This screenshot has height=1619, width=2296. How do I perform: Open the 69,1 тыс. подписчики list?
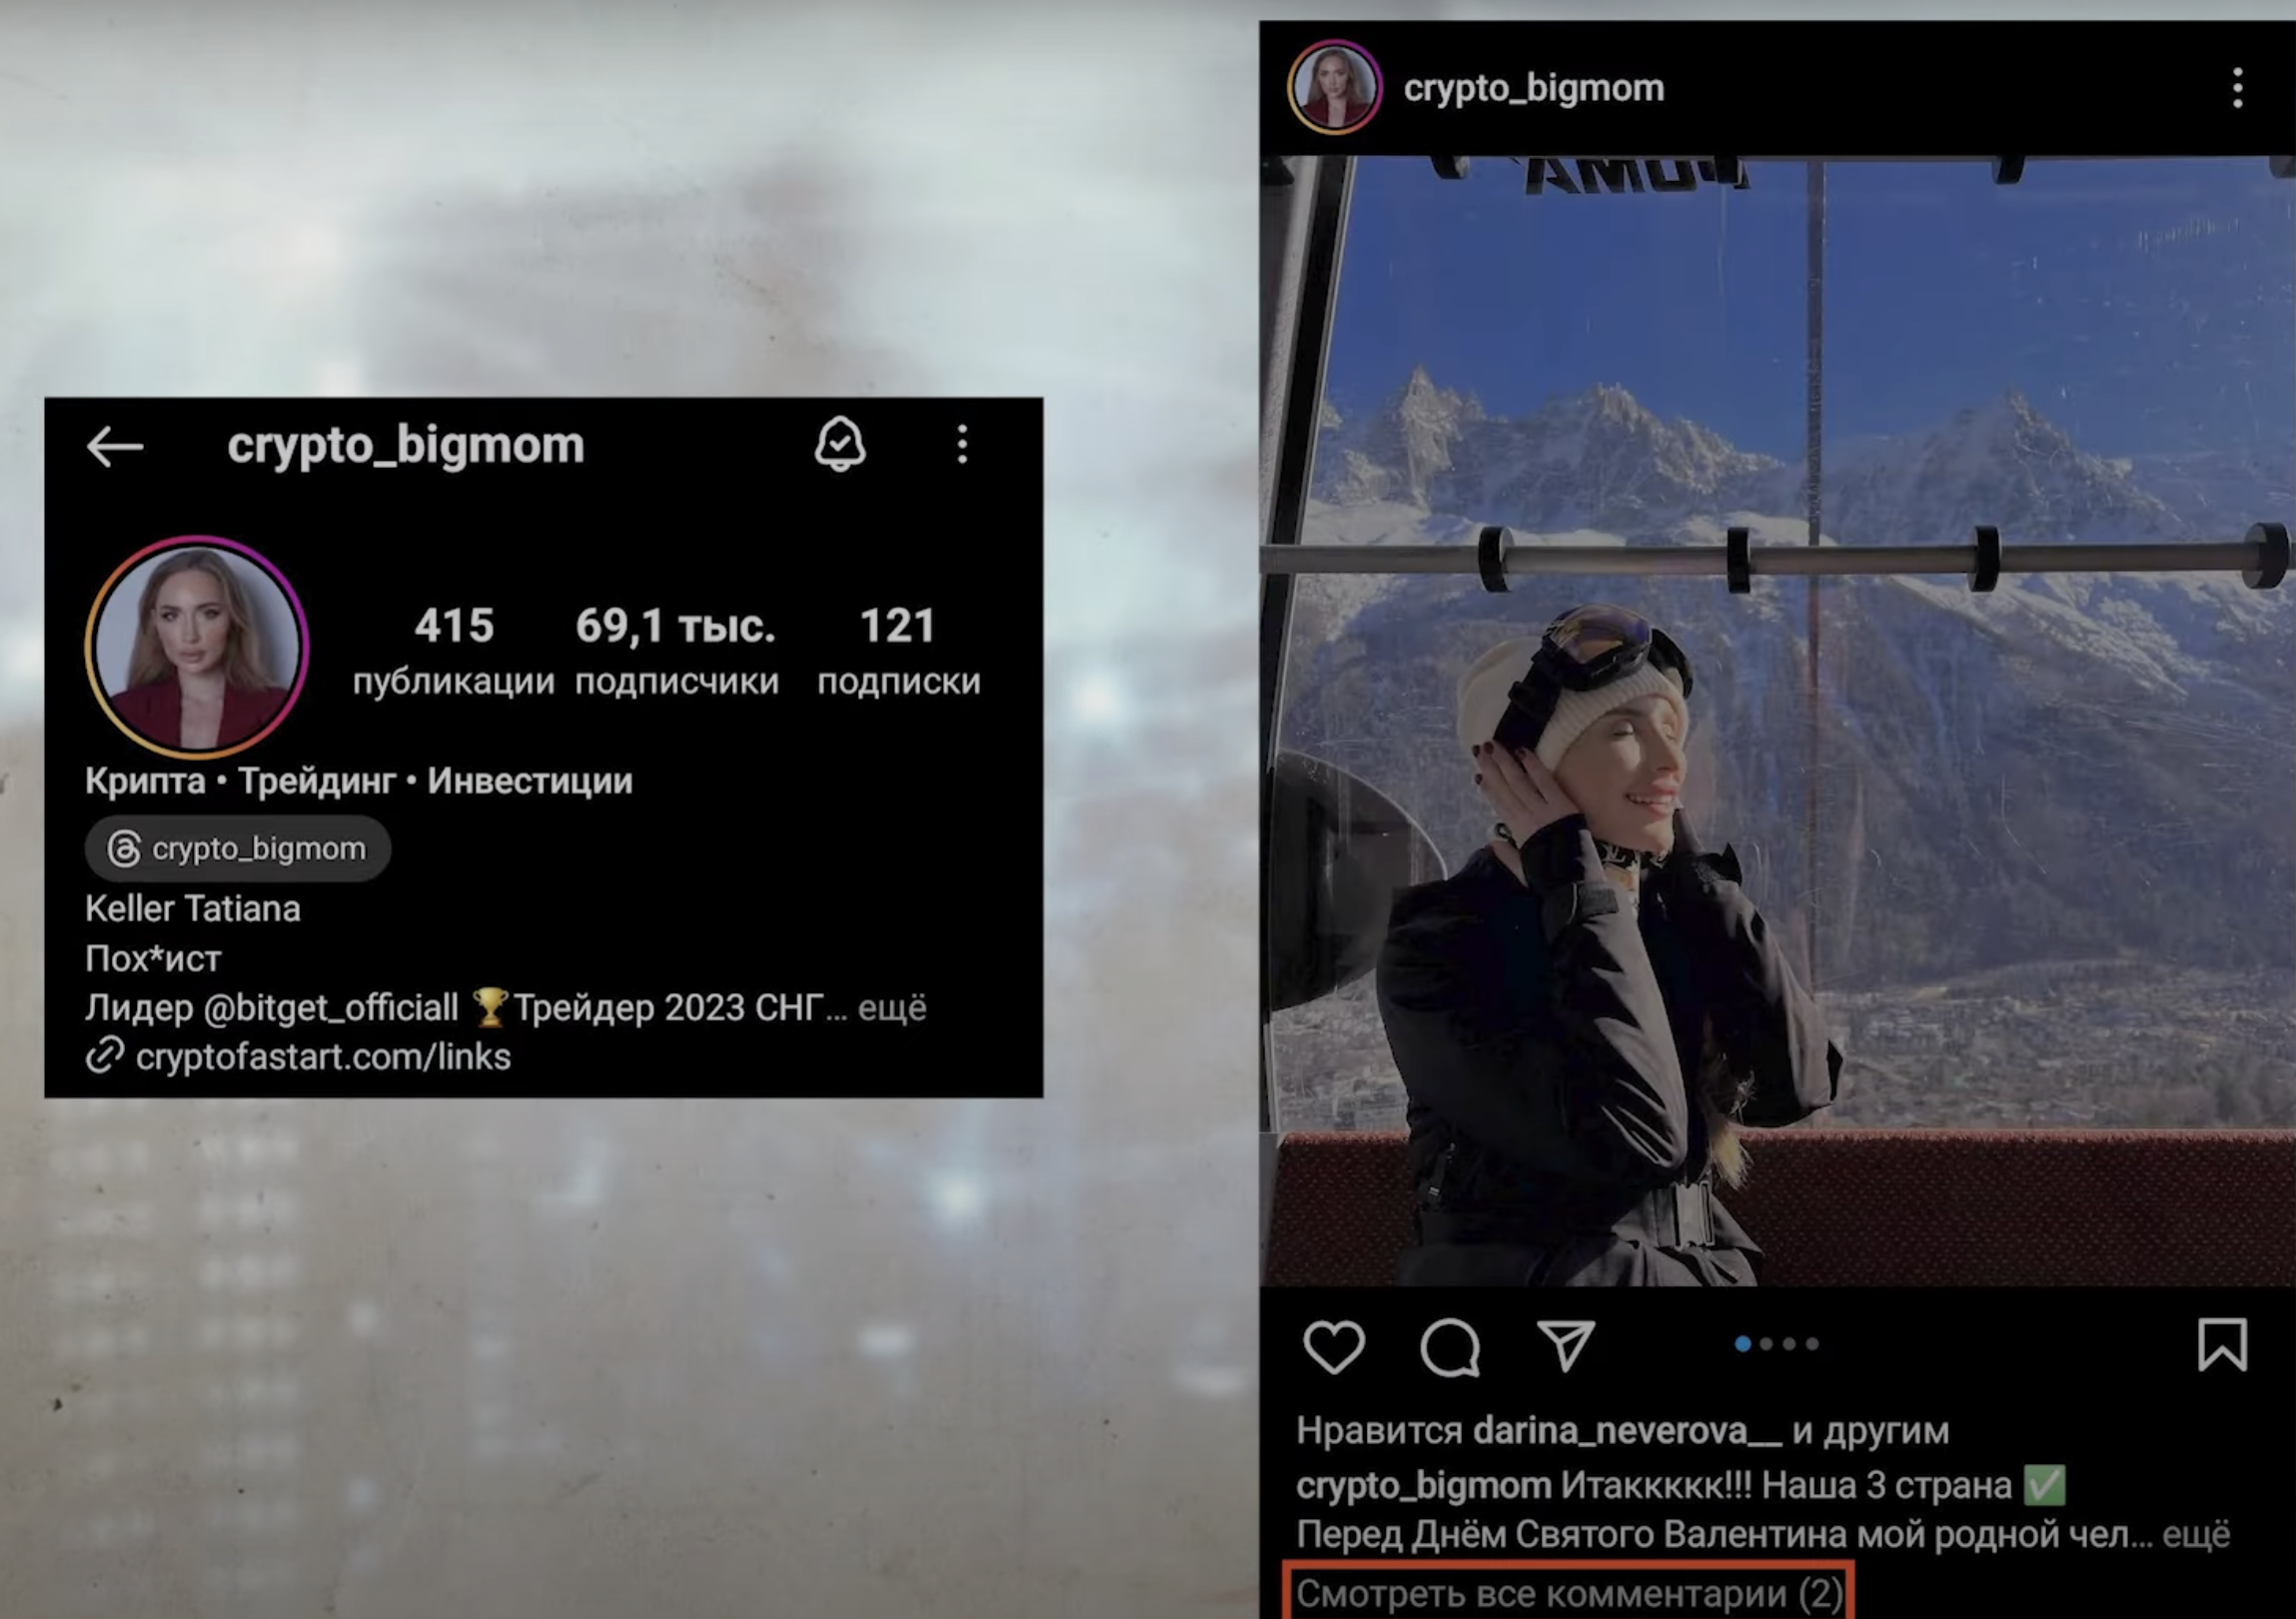(676, 650)
